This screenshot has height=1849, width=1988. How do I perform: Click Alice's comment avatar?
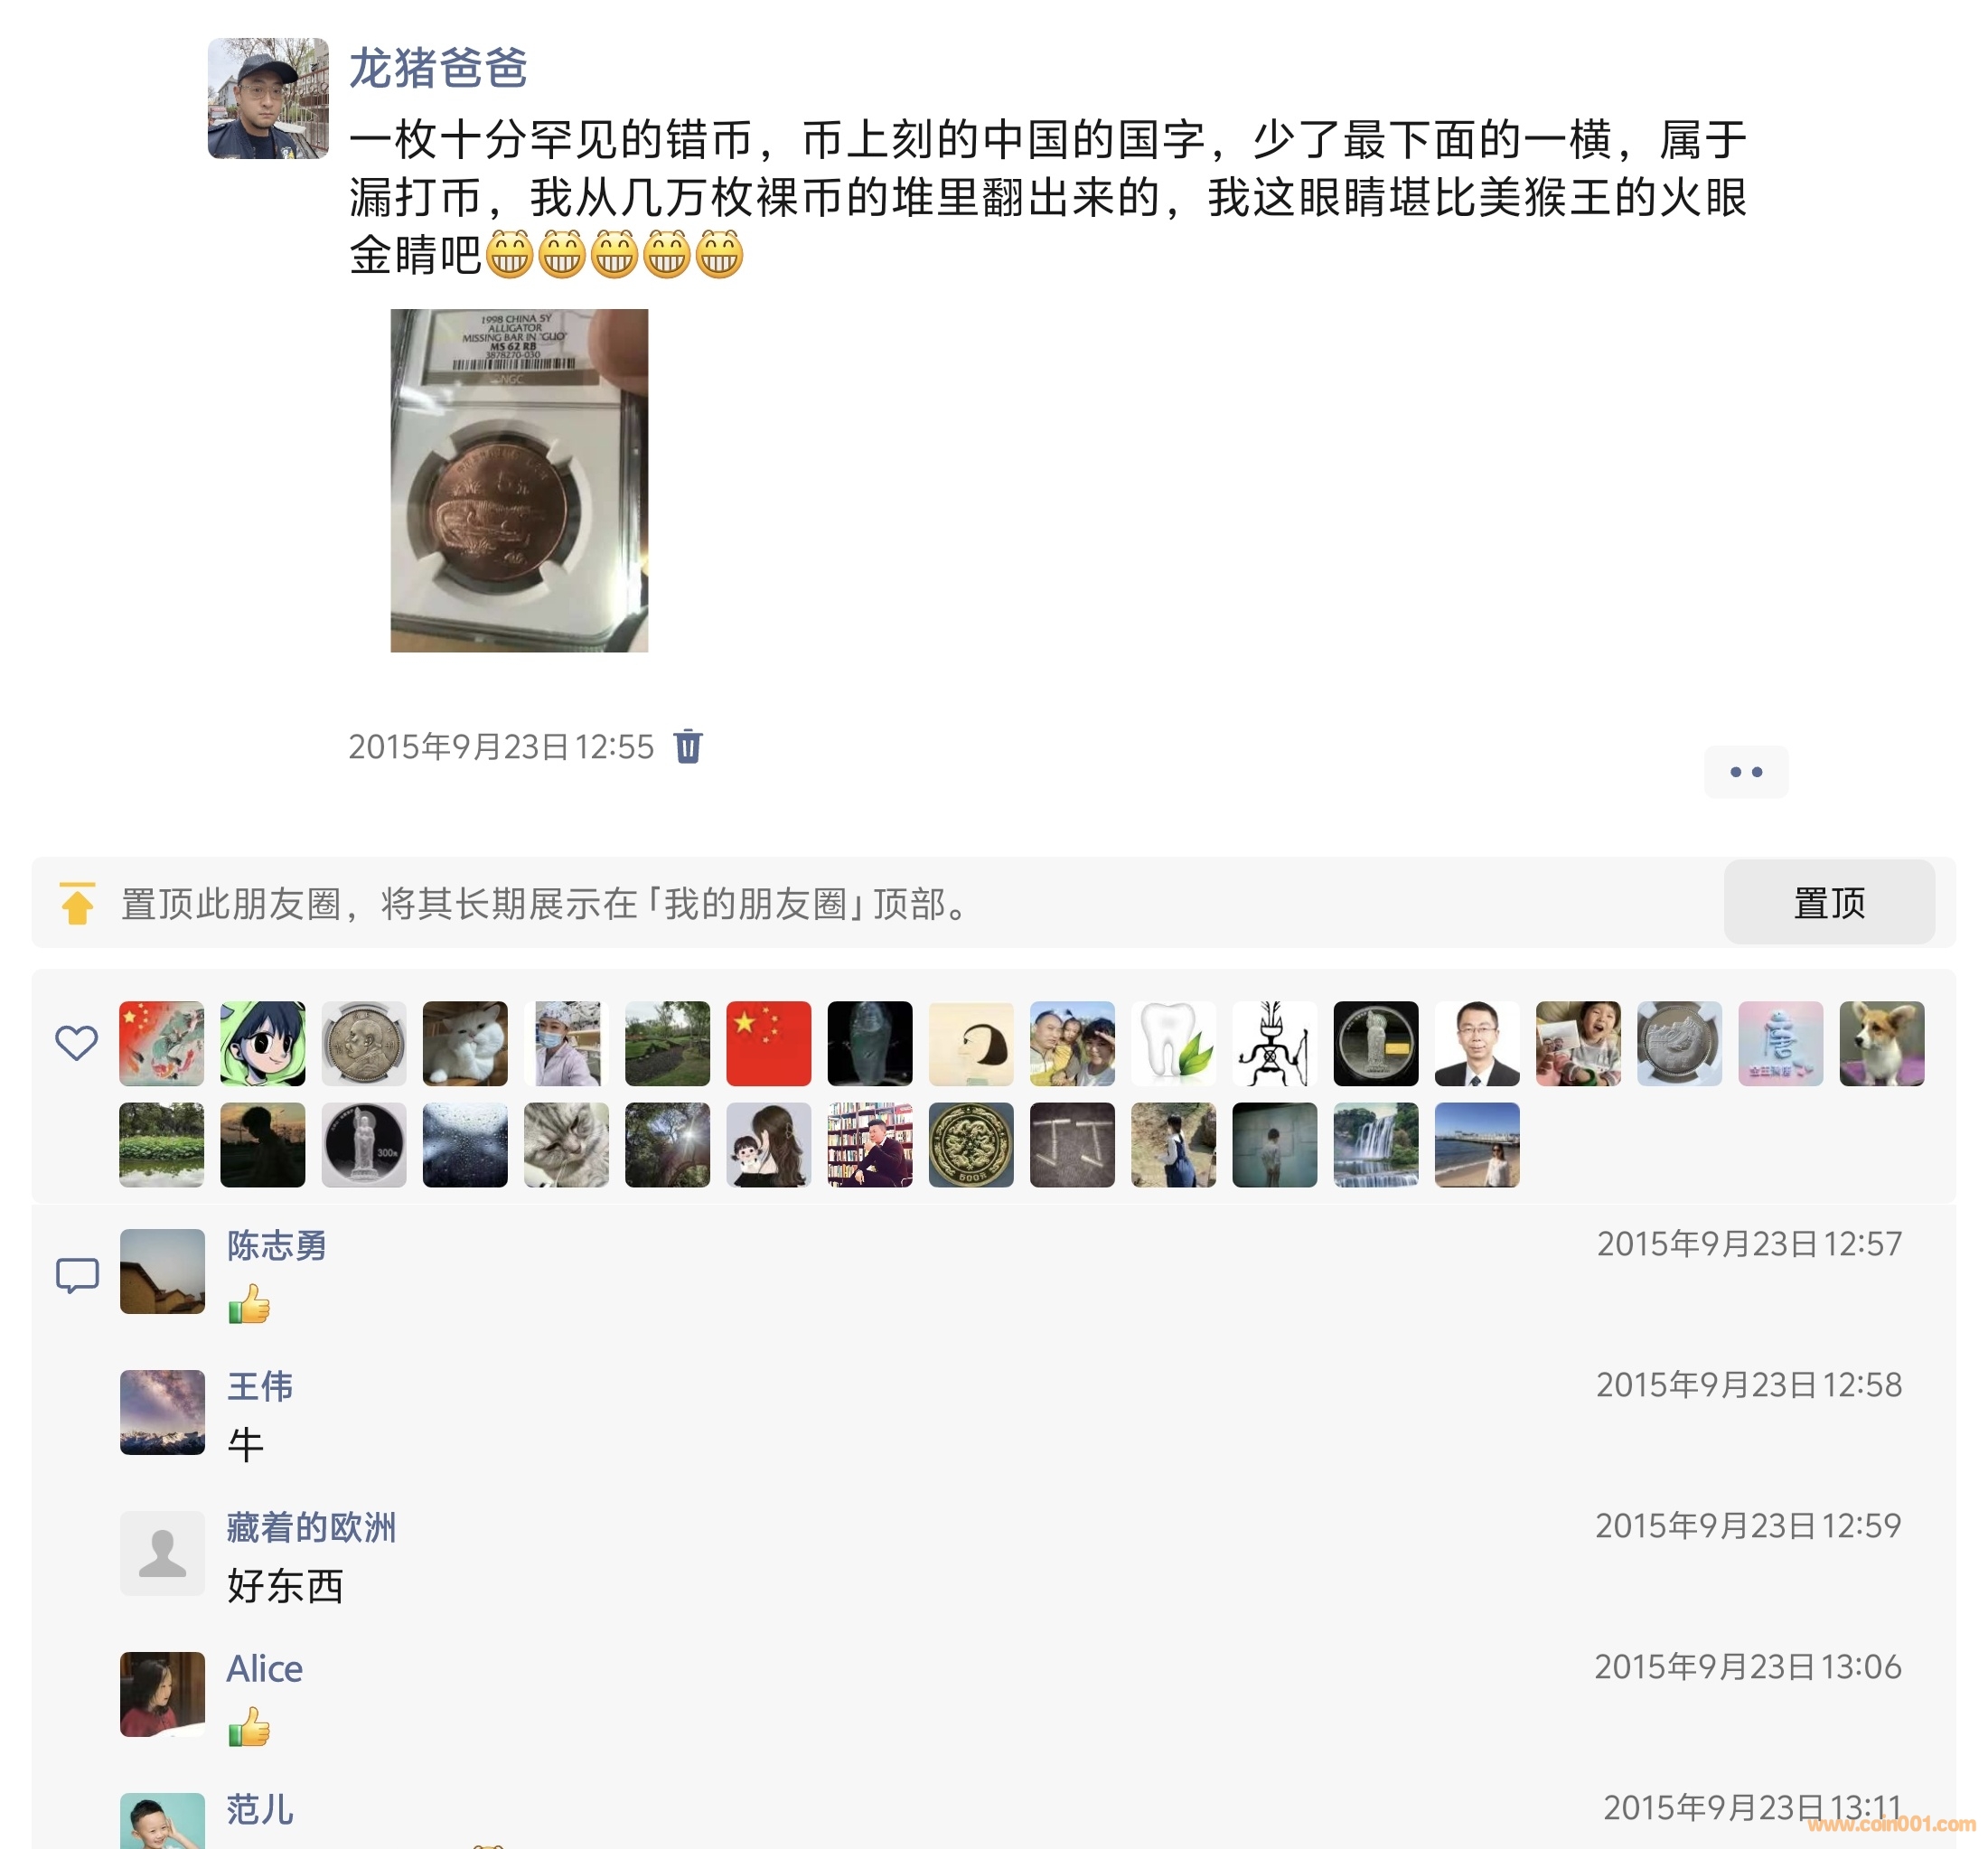[x=162, y=1693]
